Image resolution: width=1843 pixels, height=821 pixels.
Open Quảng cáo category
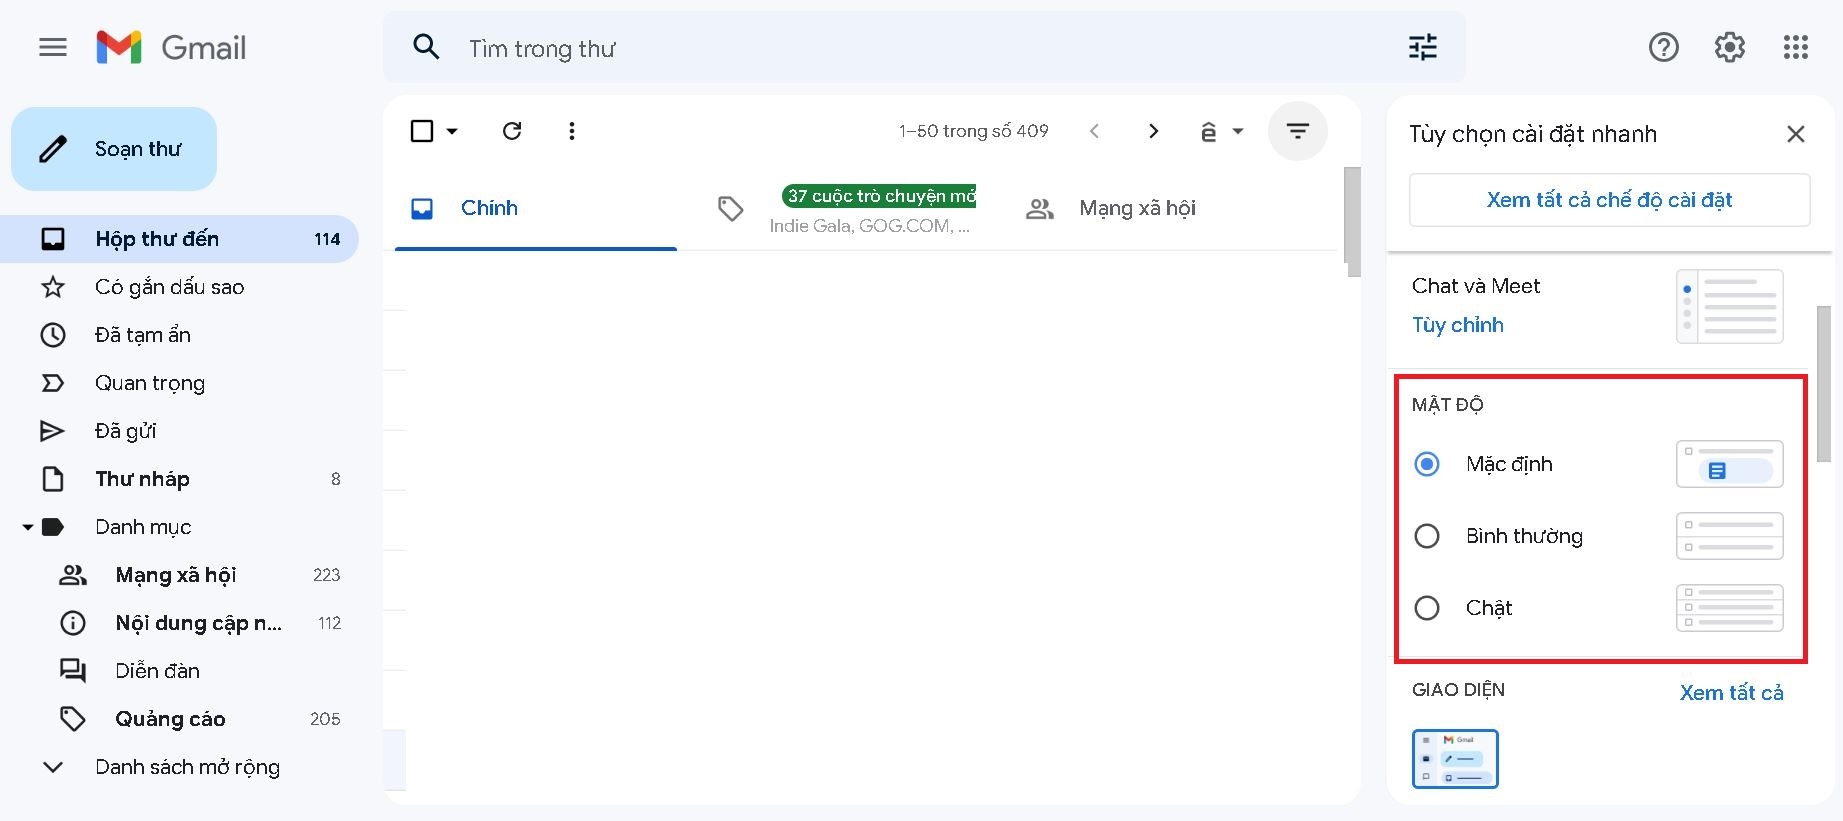click(x=179, y=719)
